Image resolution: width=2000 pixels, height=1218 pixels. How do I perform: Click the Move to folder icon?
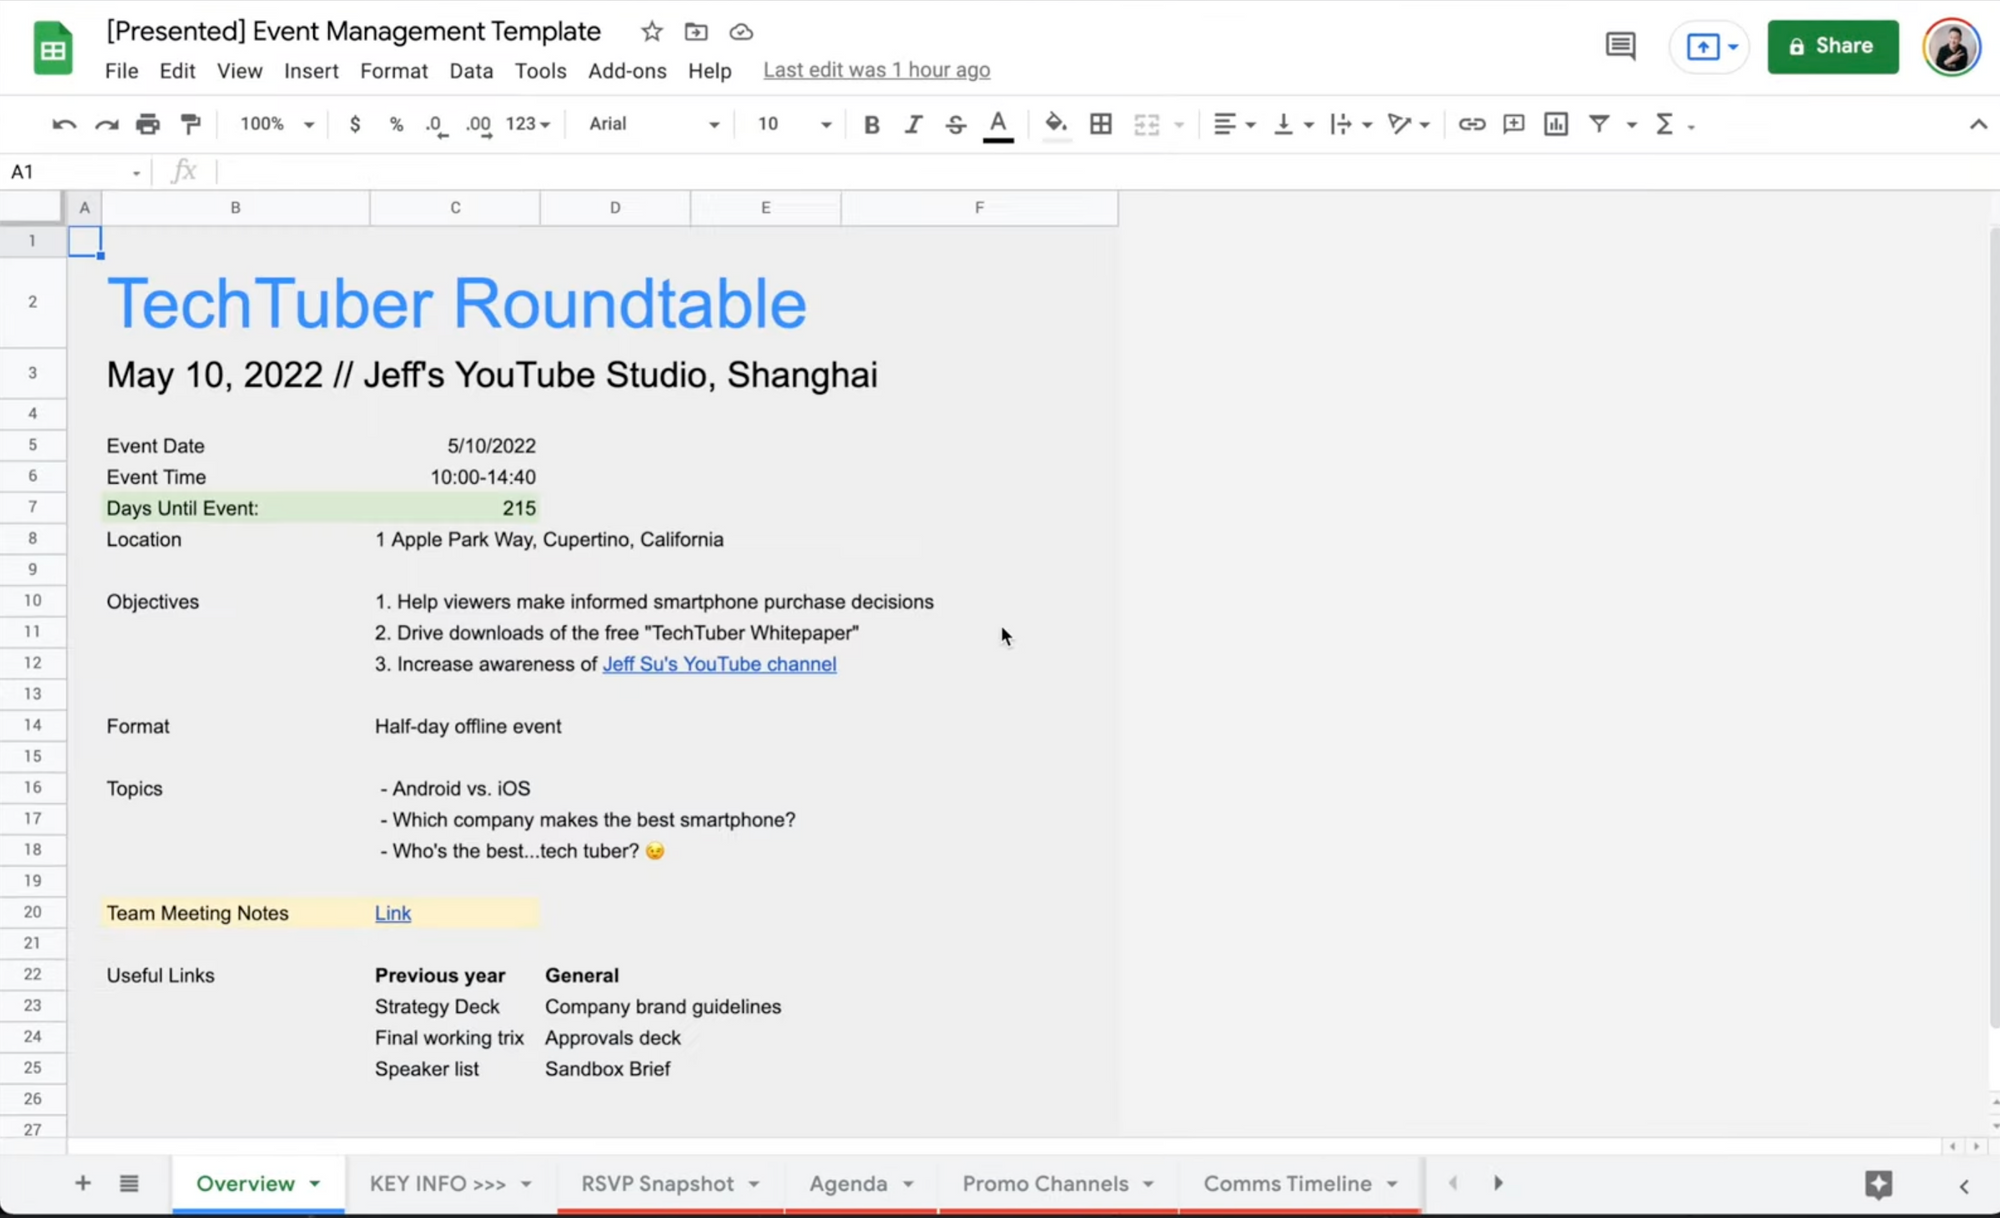696,32
